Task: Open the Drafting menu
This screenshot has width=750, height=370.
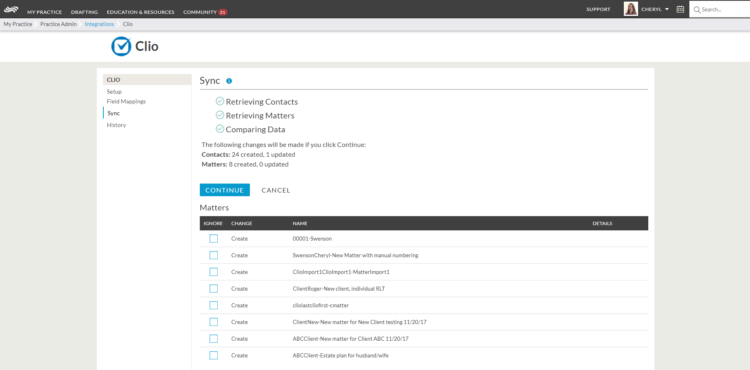Action: pos(84,12)
